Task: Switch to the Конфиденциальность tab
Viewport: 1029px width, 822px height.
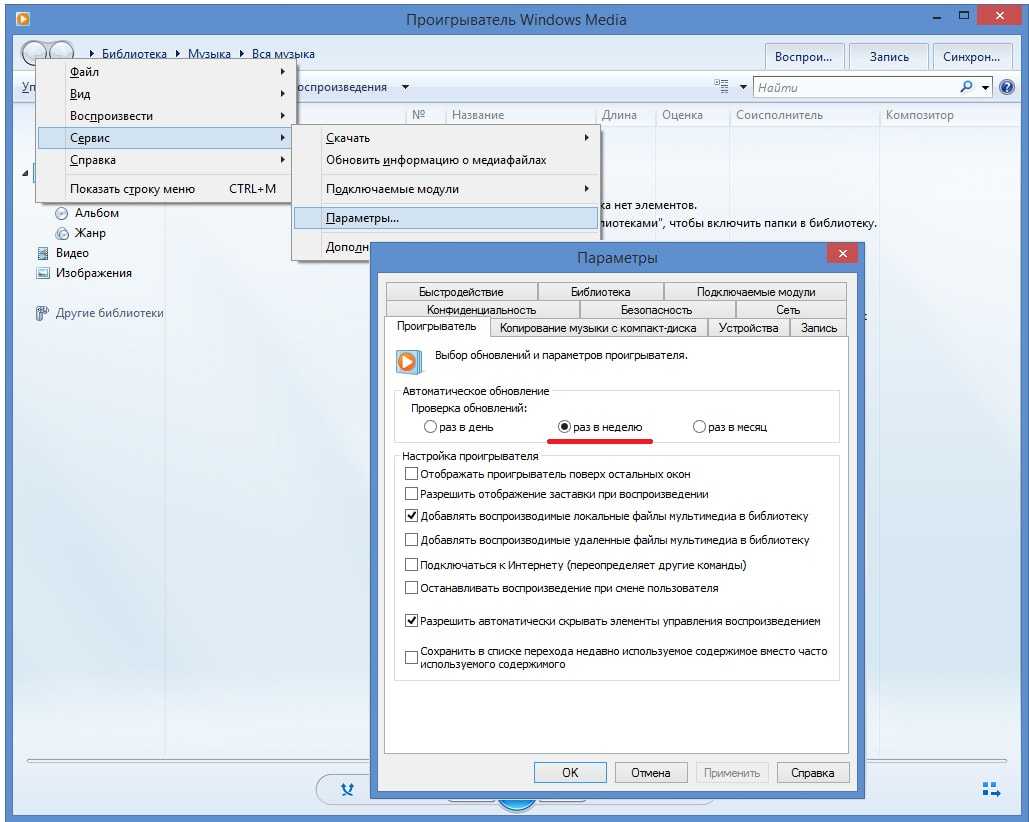Action: pyautogui.click(x=481, y=310)
